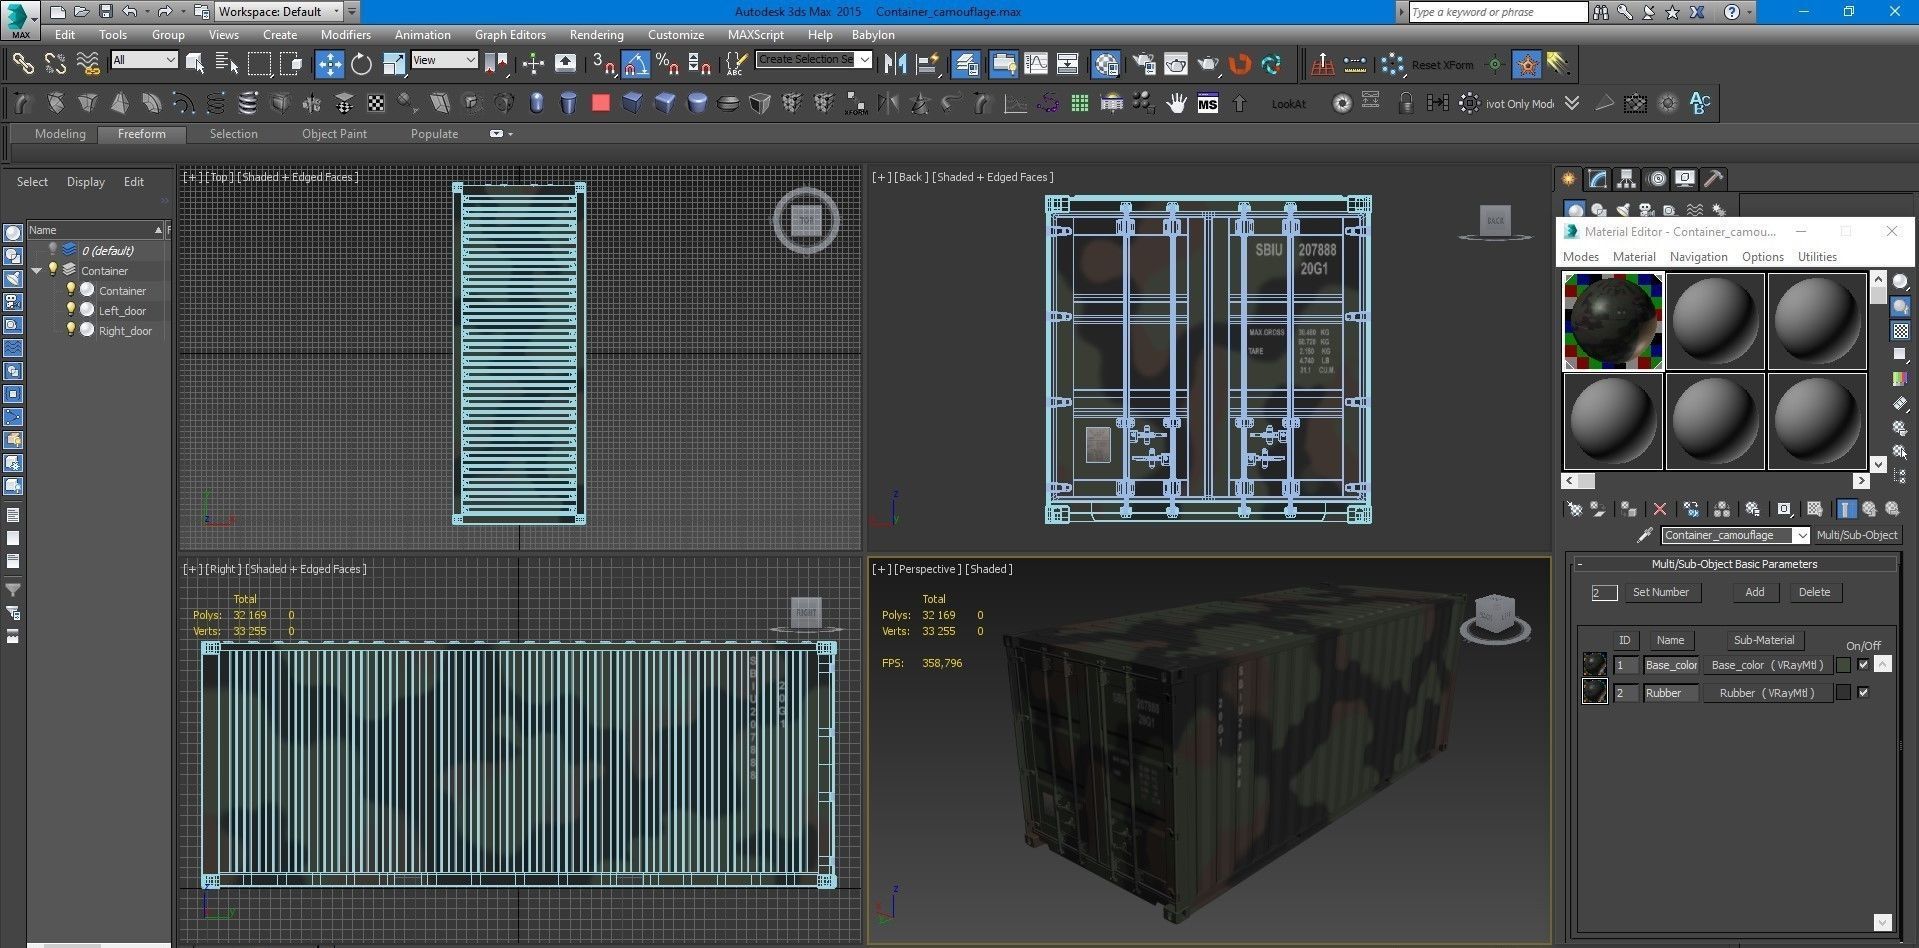Open Material Editor Utilities menu
Viewport: 1919px width, 948px height.
(1817, 257)
